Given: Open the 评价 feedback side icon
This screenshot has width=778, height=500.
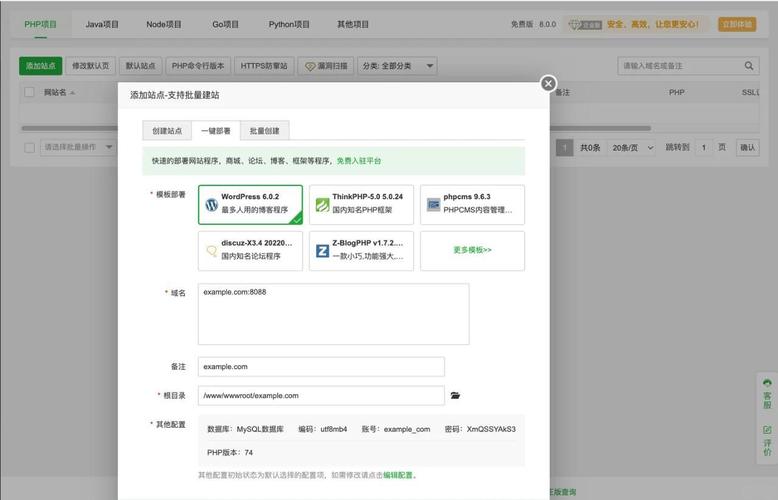Looking at the screenshot, I should point(767,440).
